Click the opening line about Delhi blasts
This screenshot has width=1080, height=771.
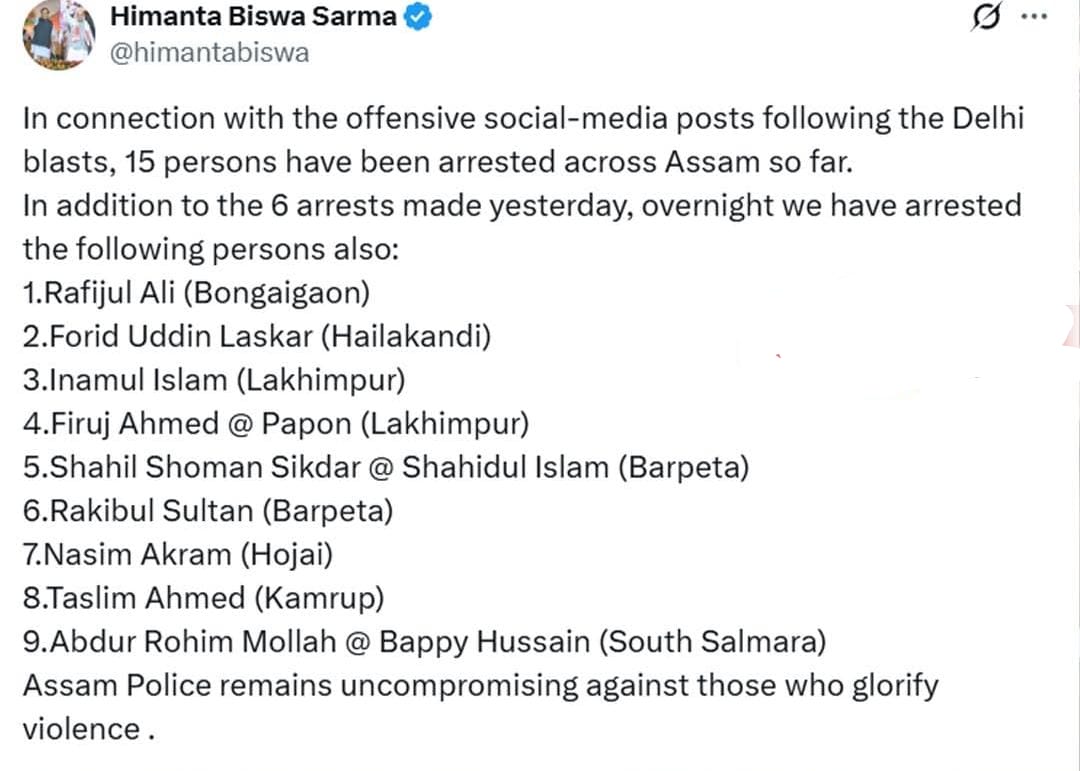(x=522, y=120)
